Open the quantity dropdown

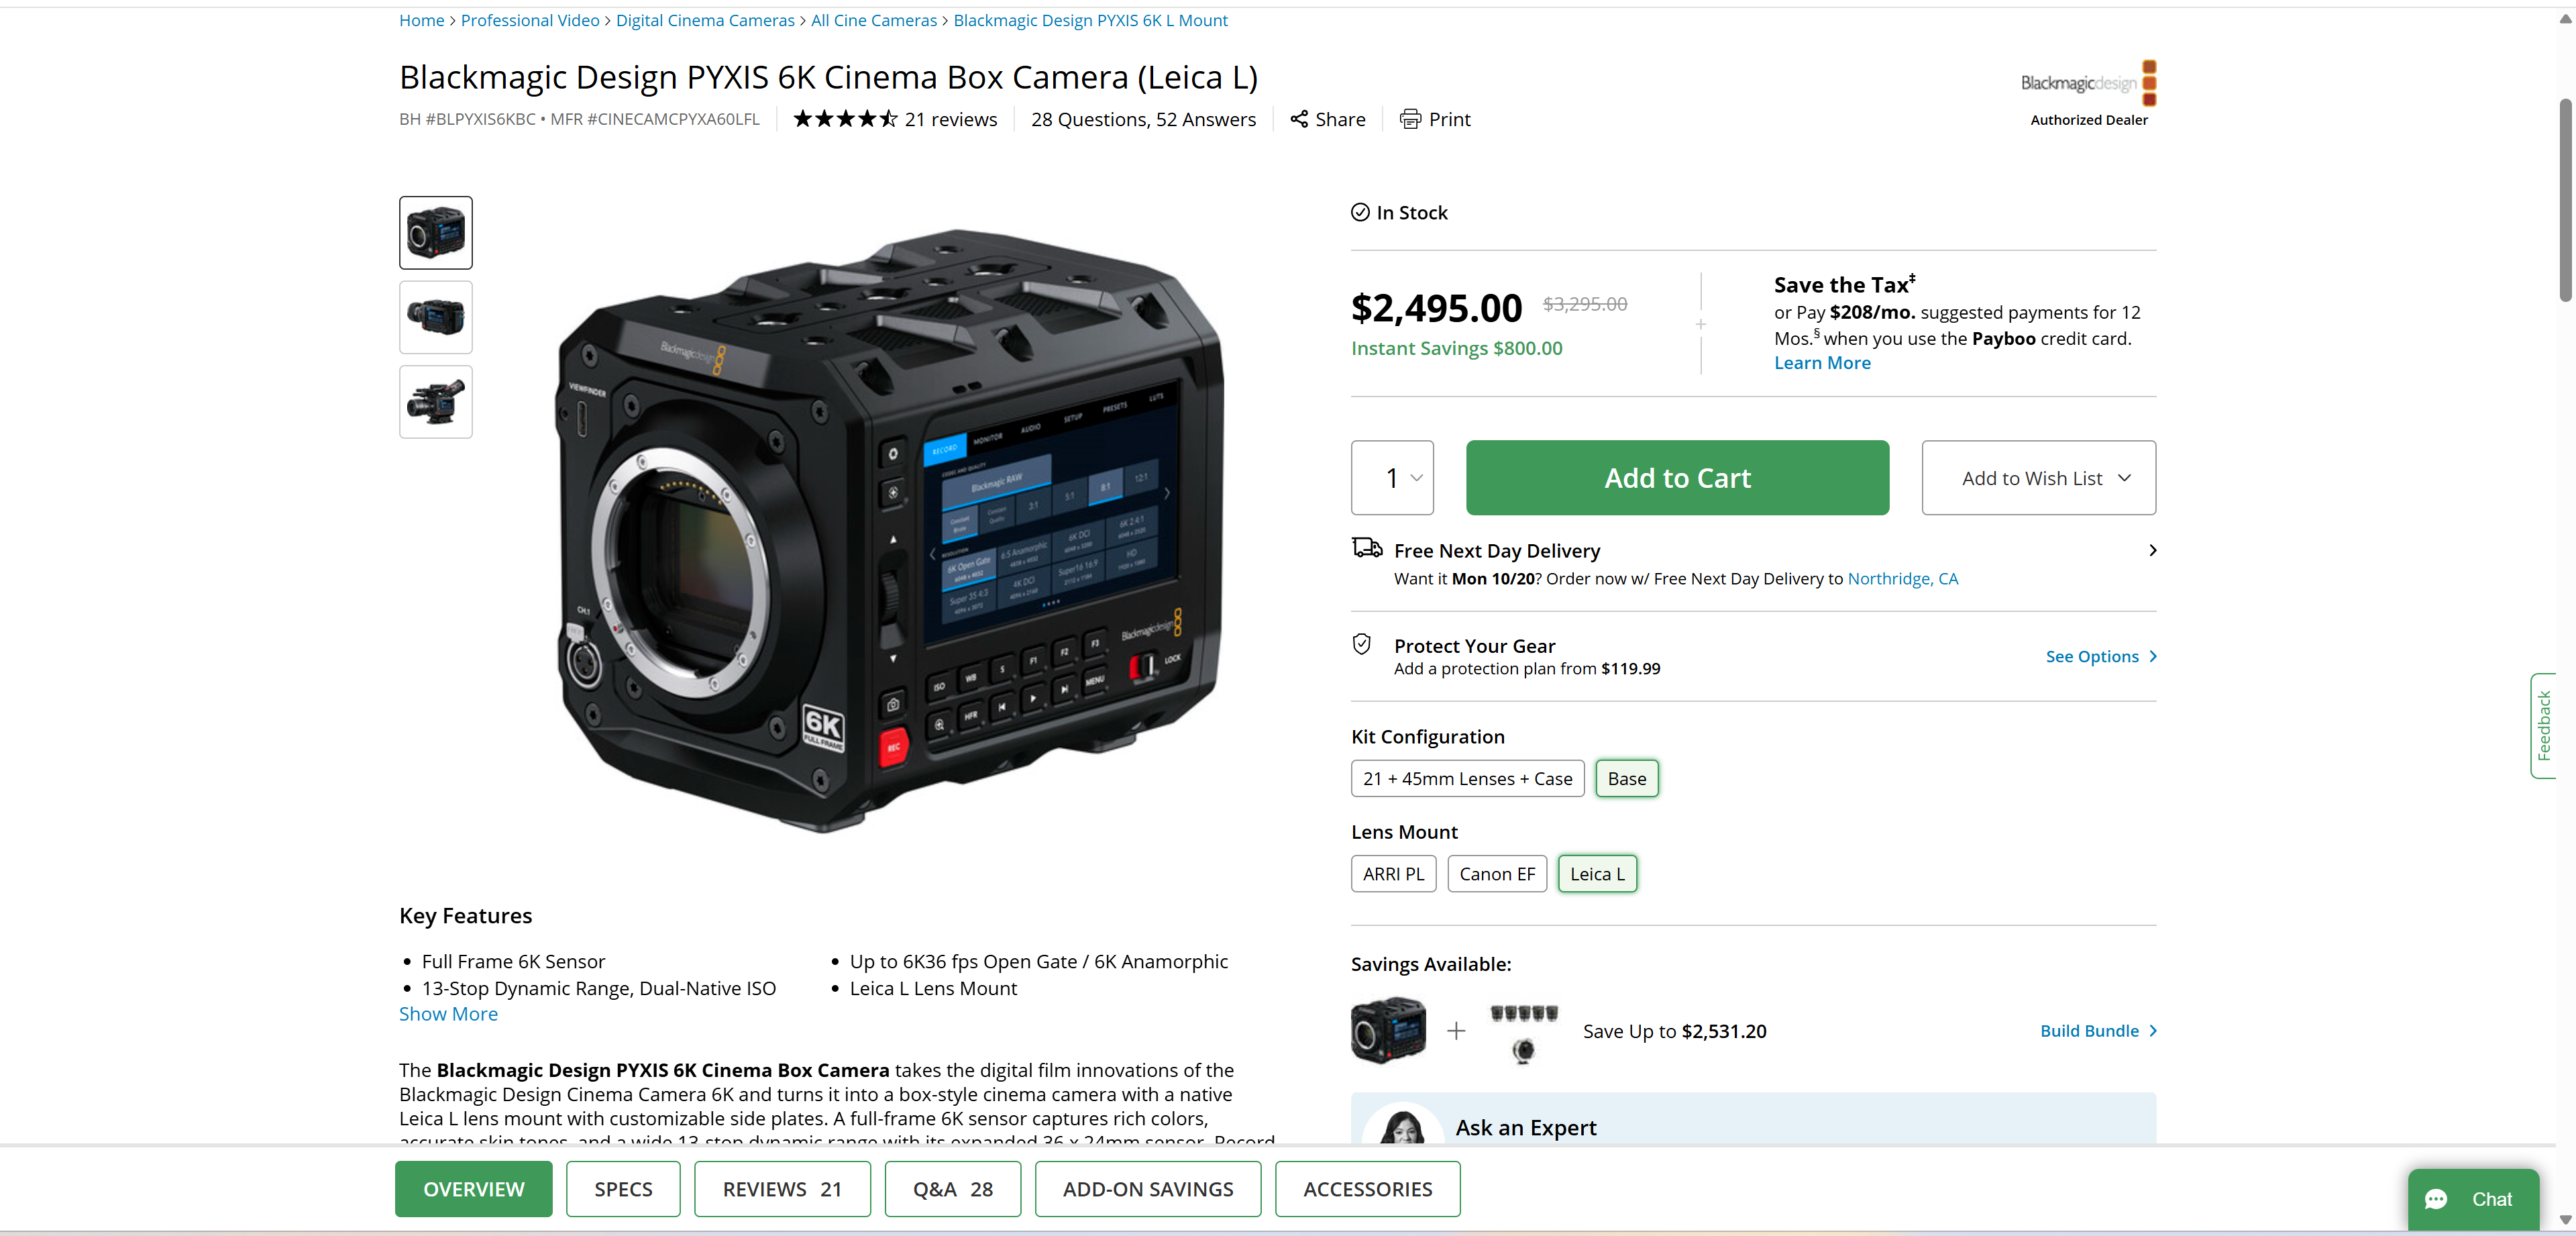point(1392,478)
